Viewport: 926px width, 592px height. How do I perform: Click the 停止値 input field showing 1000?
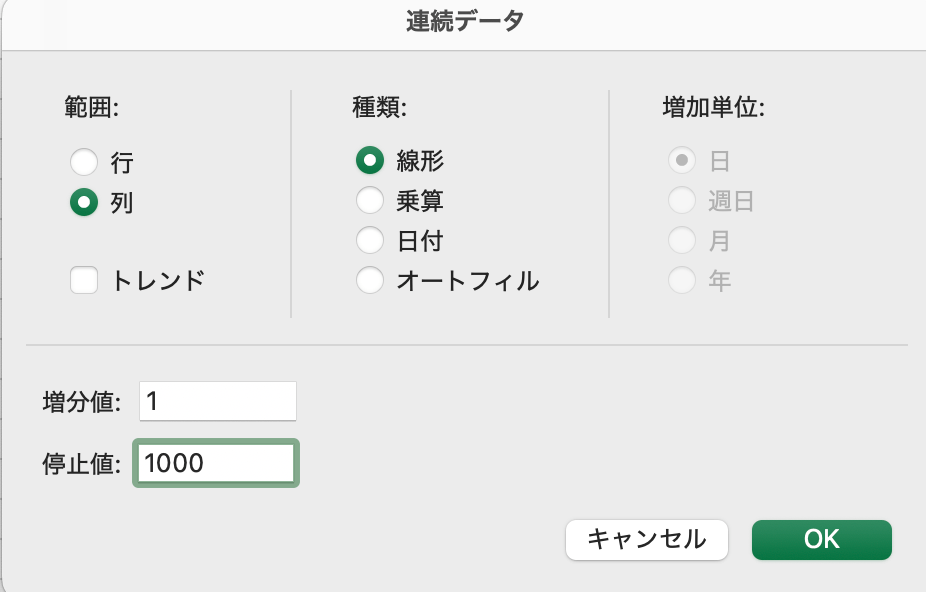point(215,463)
